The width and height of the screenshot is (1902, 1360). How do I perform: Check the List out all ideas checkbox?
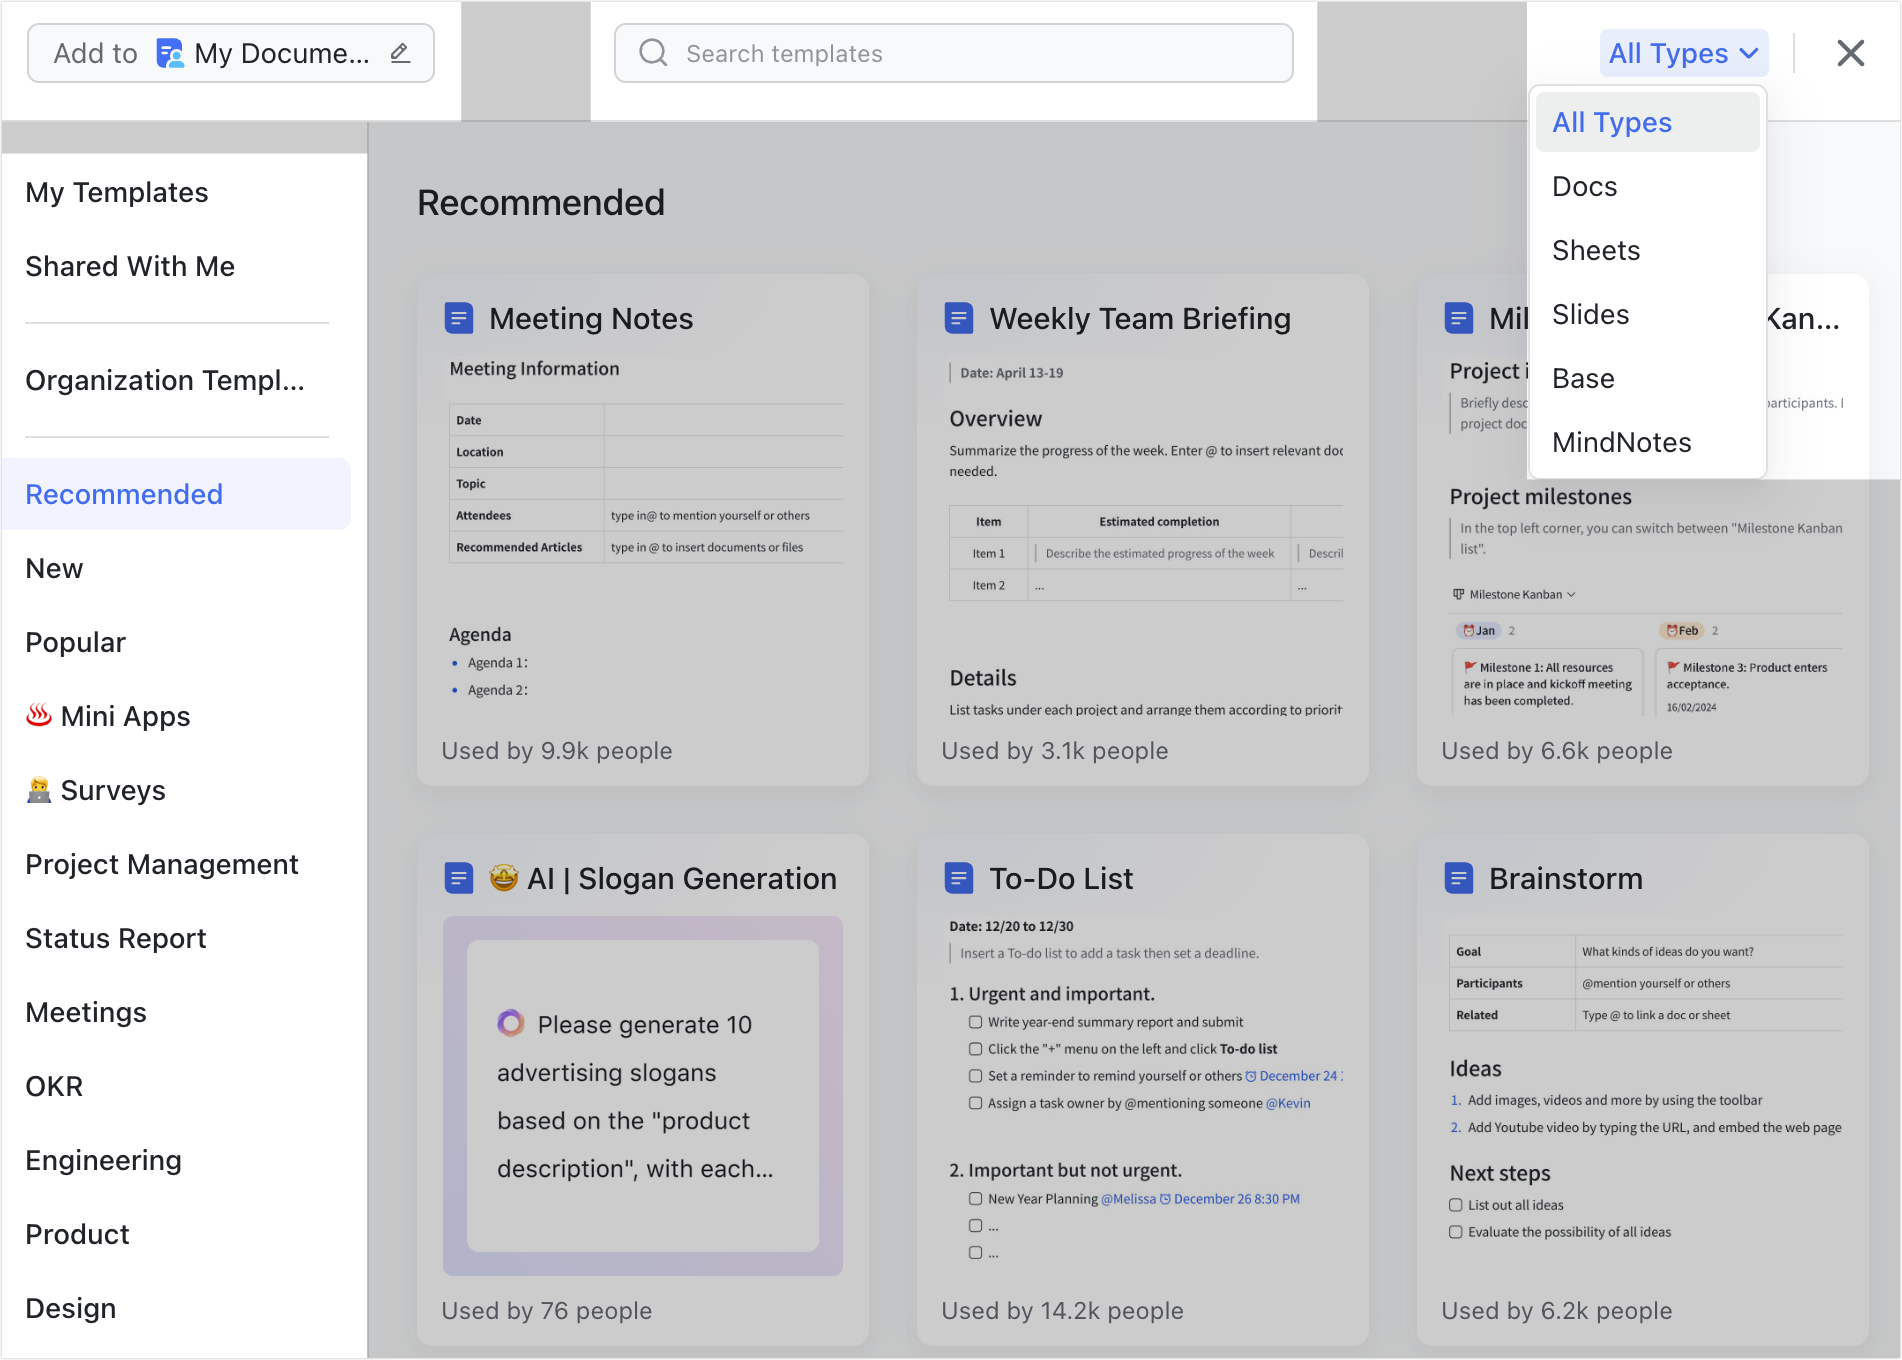(x=1455, y=1204)
